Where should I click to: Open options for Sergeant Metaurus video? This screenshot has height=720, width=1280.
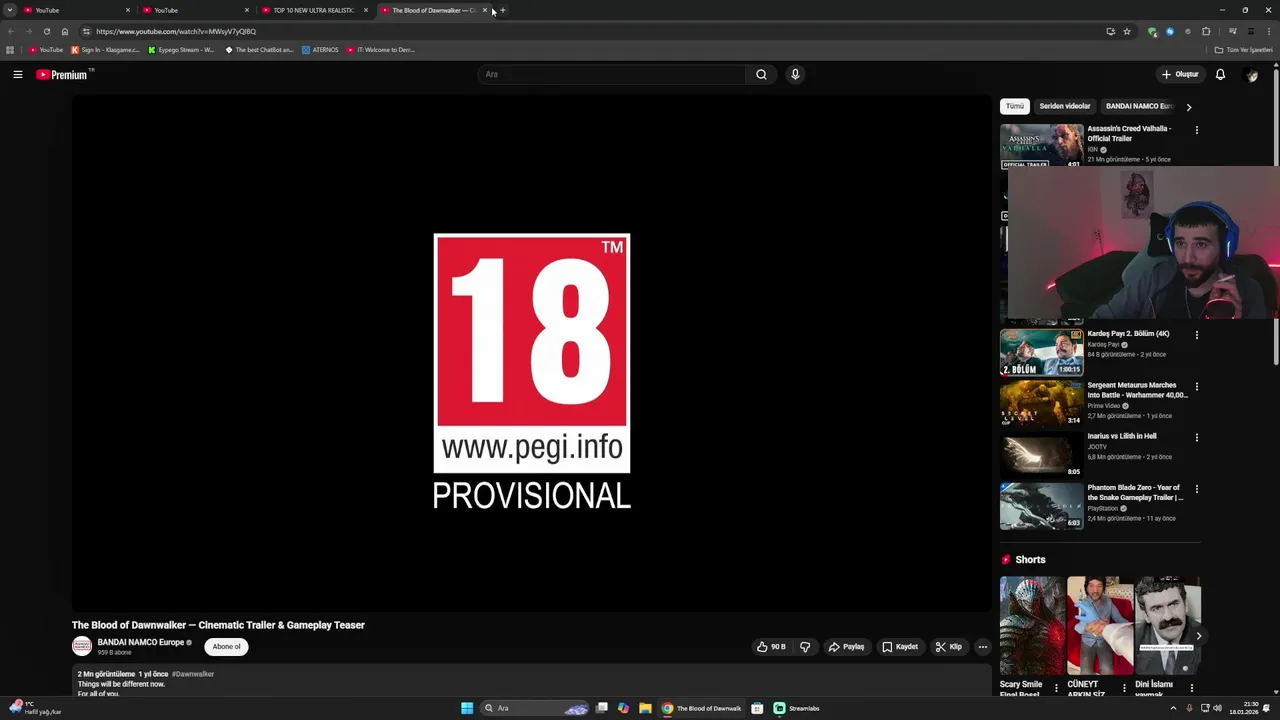(1196, 386)
